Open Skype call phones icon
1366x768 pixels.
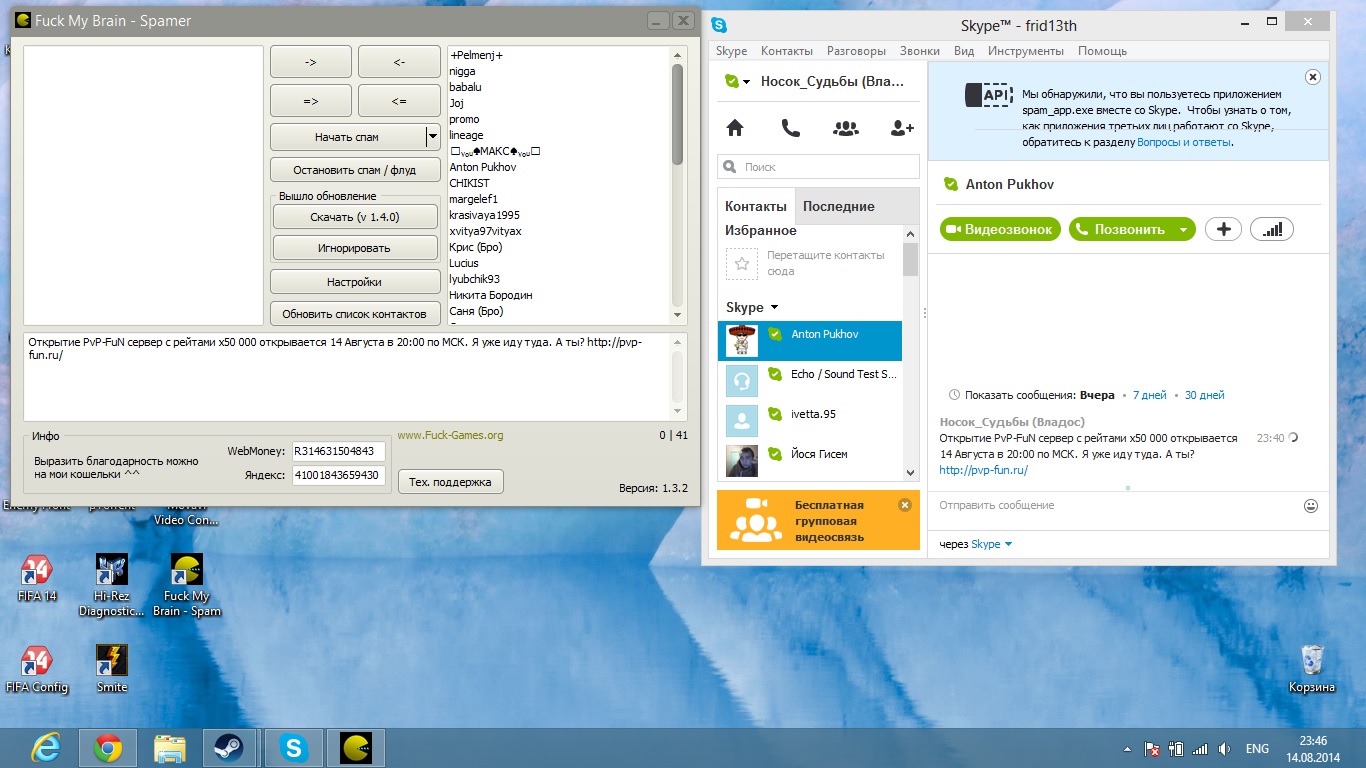(x=790, y=128)
